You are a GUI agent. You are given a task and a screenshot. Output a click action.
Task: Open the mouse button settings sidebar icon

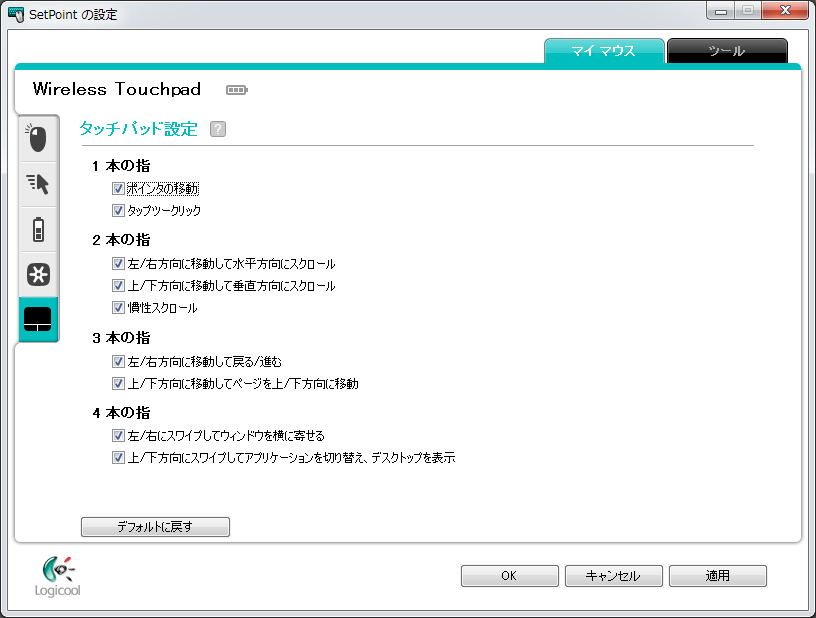38,138
